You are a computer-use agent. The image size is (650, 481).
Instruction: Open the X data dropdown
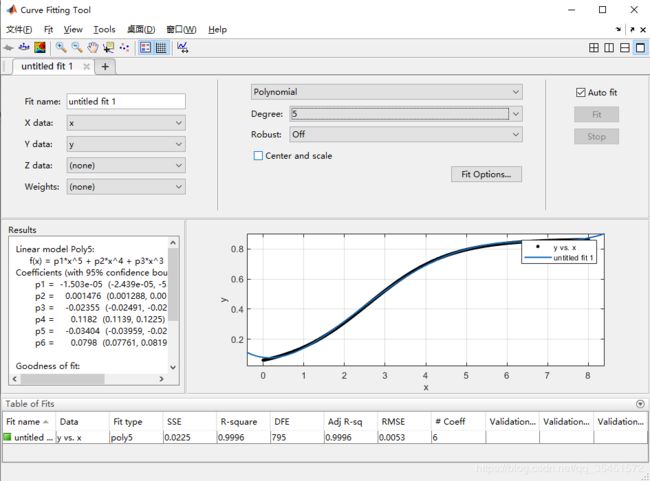coord(126,123)
